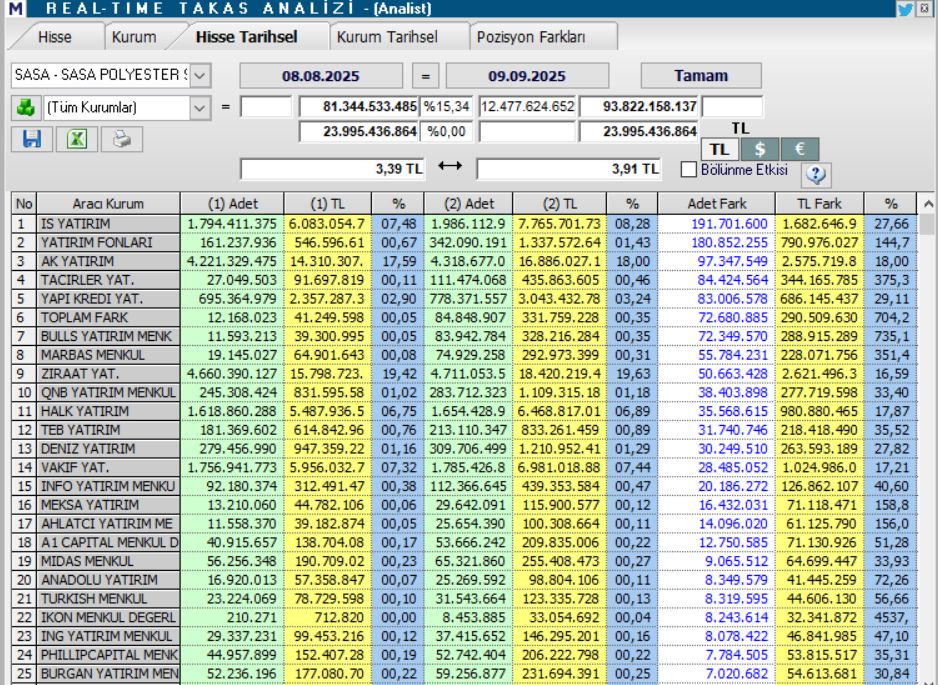The width and height of the screenshot is (938, 685).
Task: Open the Pozisyon Farkları tab
Action: pyautogui.click(x=531, y=37)
